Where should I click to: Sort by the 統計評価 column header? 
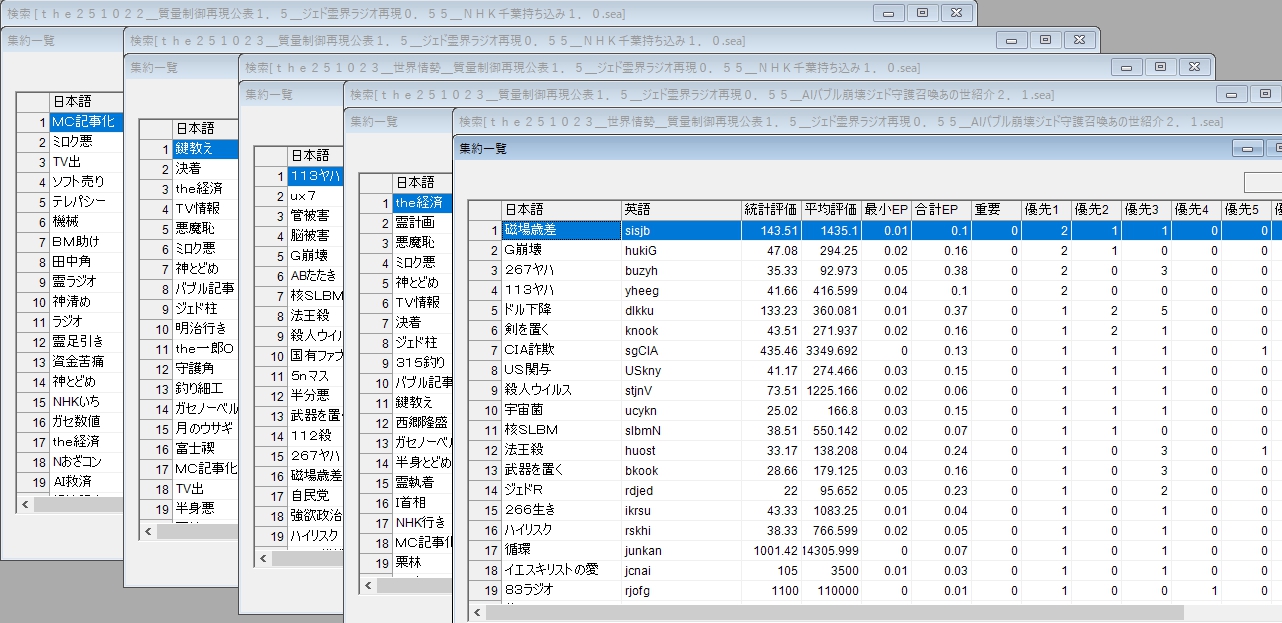770,209
